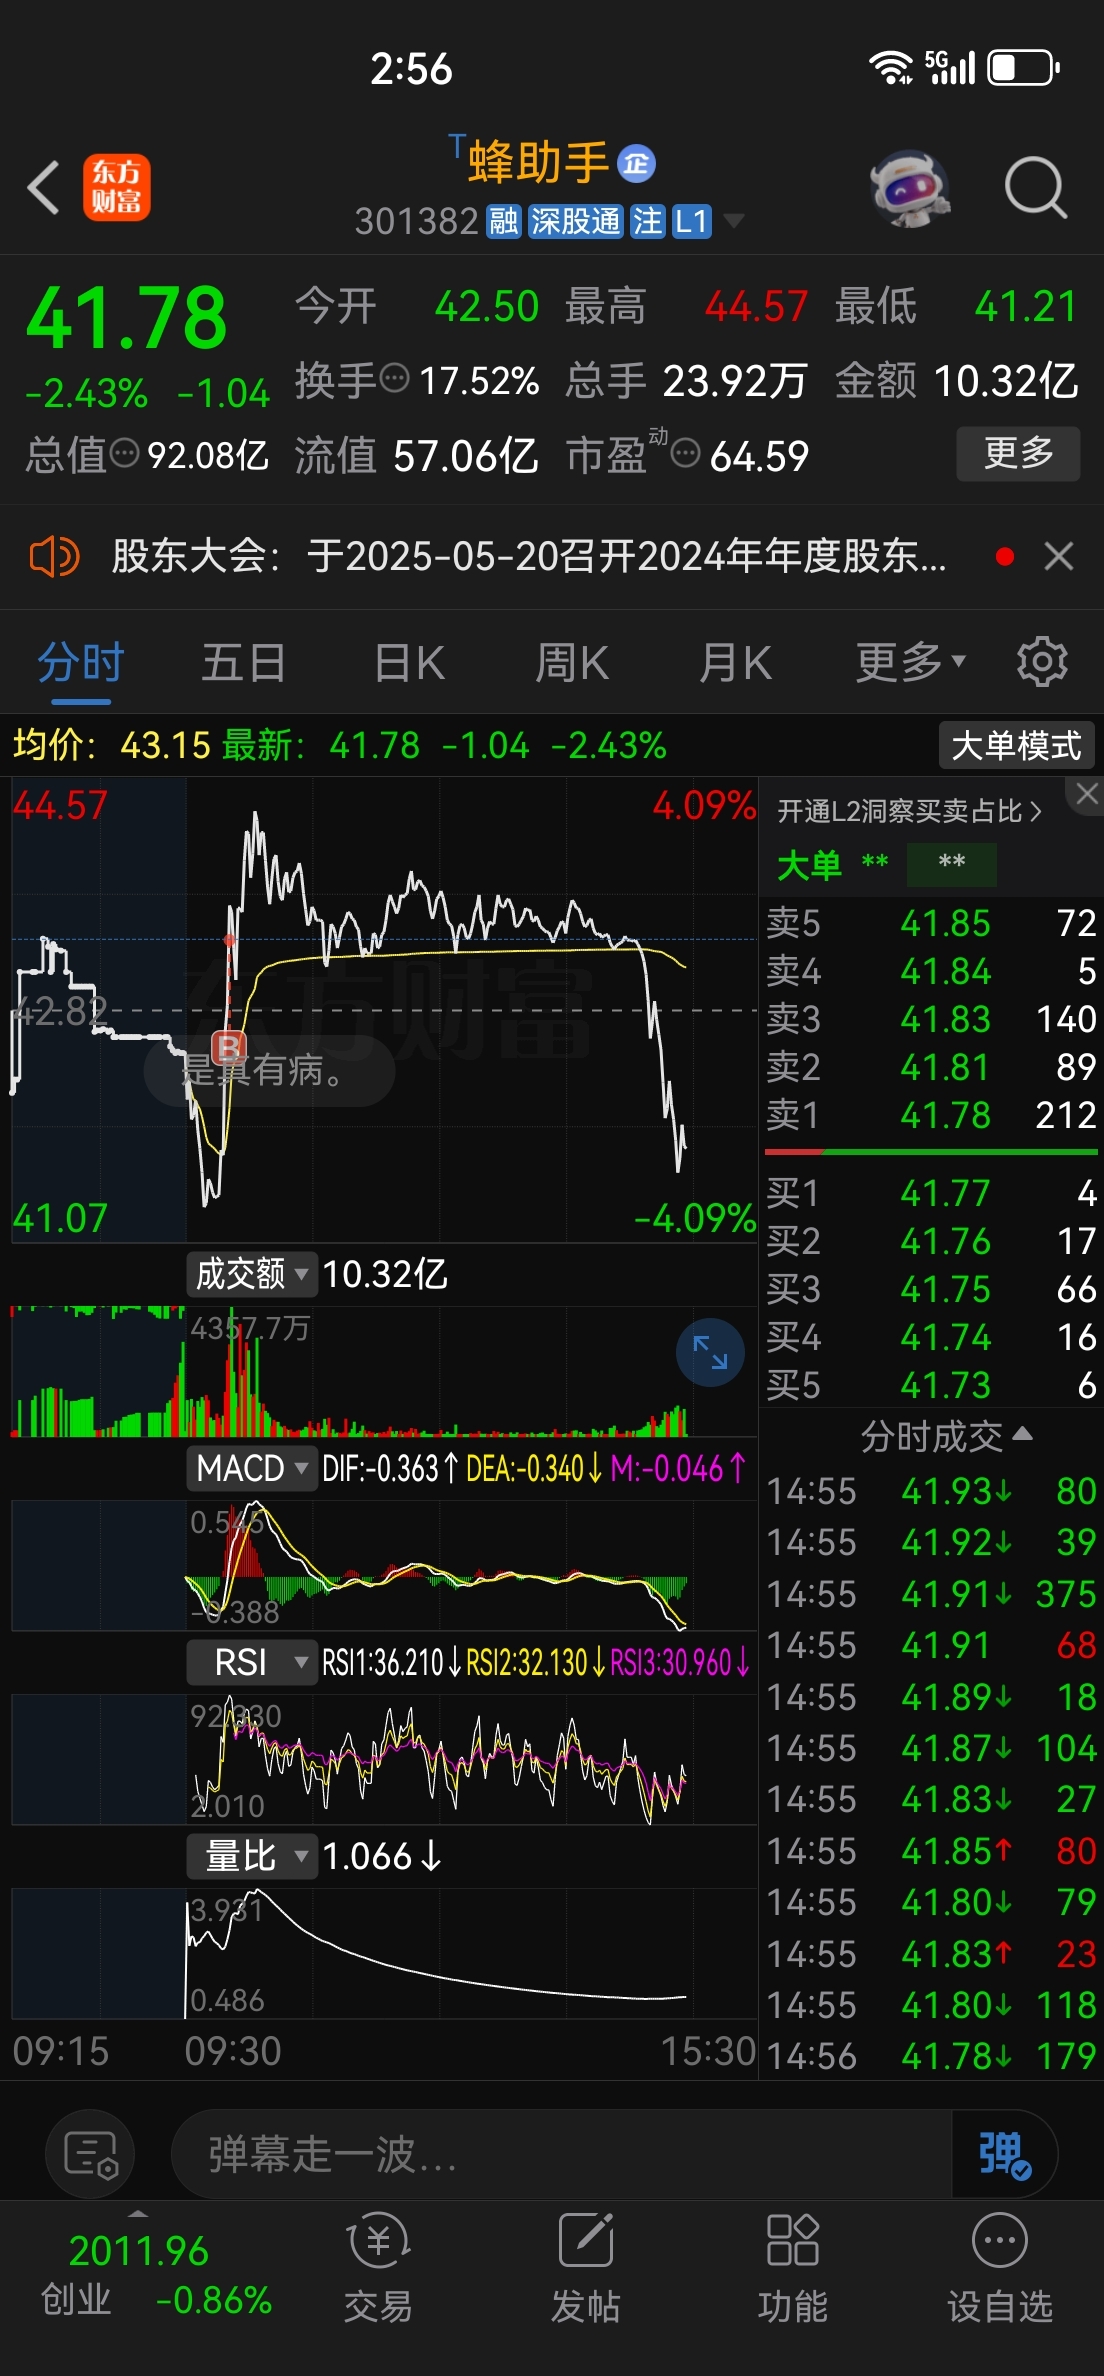Select 买1 order row at 41.77
This screenshot has width=1104, height=2376.
(931, 1193)
